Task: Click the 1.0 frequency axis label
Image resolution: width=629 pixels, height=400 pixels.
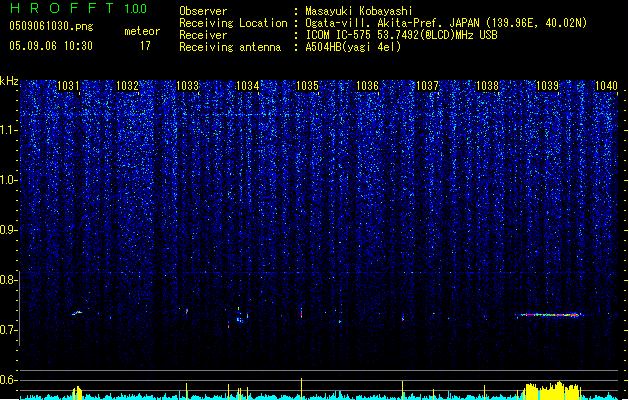Action: pyautogui.click(x=8, y=180)
